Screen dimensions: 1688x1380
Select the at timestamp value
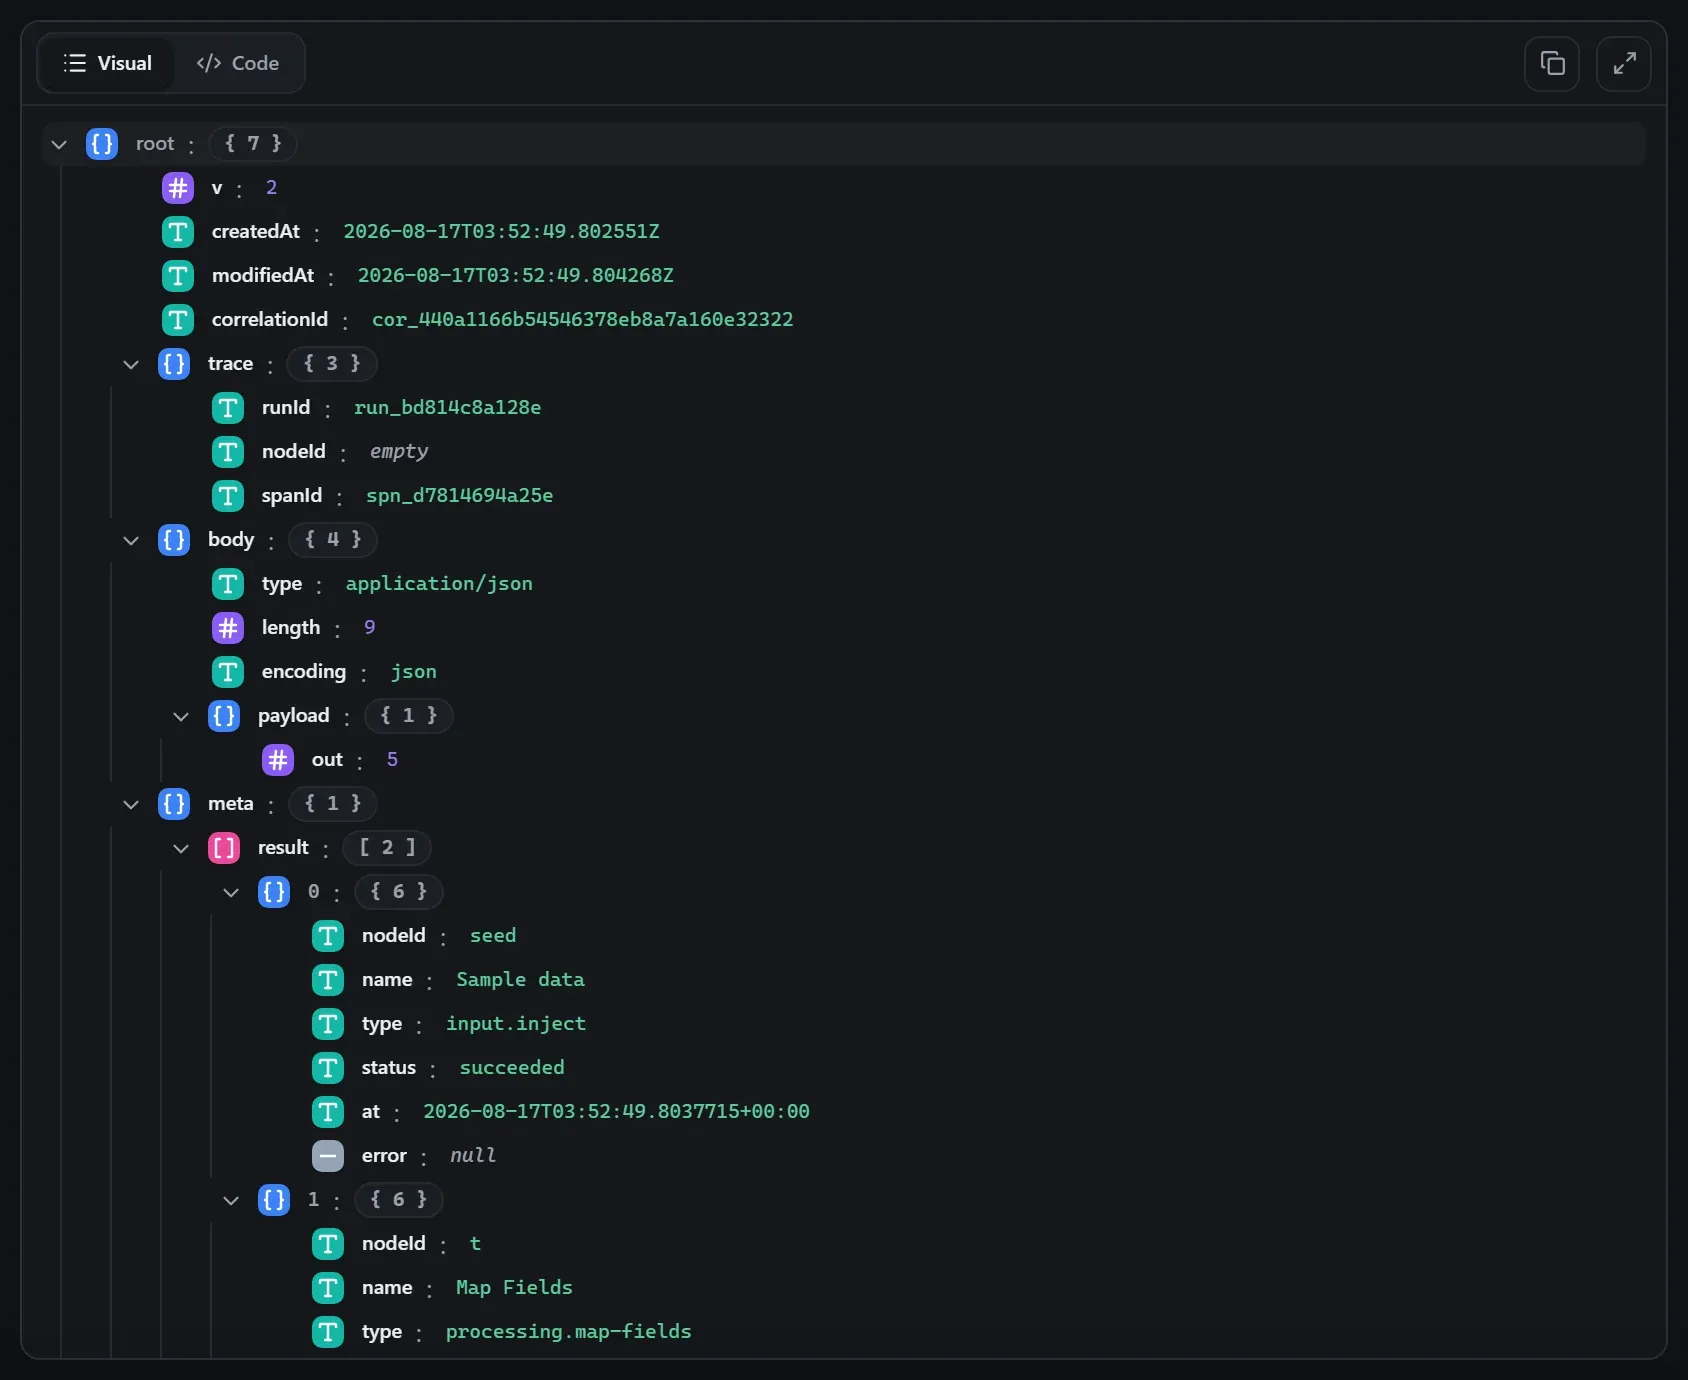coord(616,1112)
